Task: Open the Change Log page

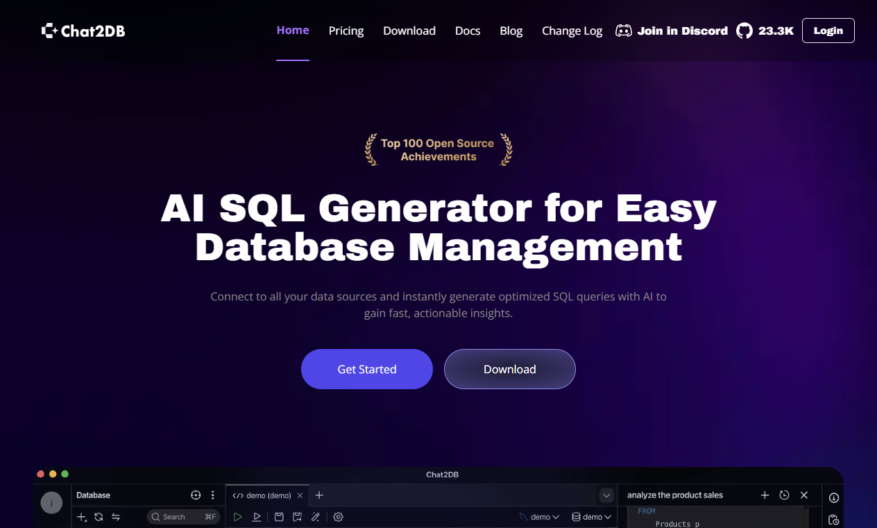Action: 572,31
